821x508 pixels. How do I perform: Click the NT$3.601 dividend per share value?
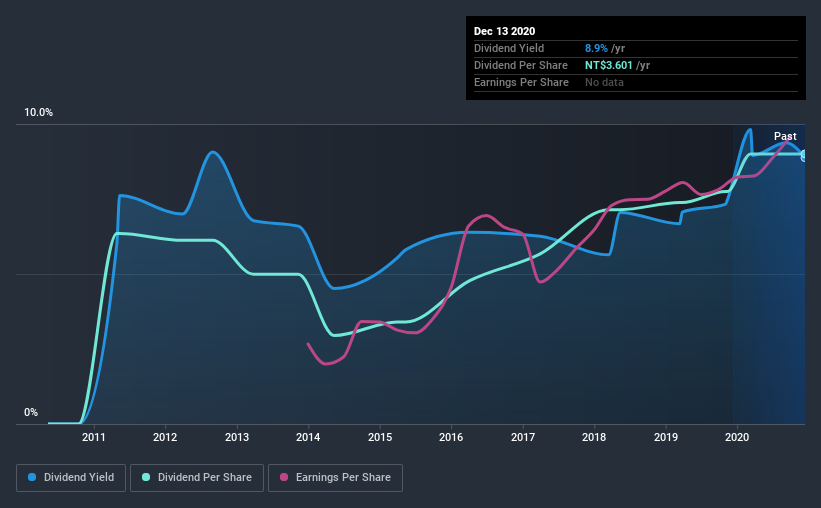(608, 65)
